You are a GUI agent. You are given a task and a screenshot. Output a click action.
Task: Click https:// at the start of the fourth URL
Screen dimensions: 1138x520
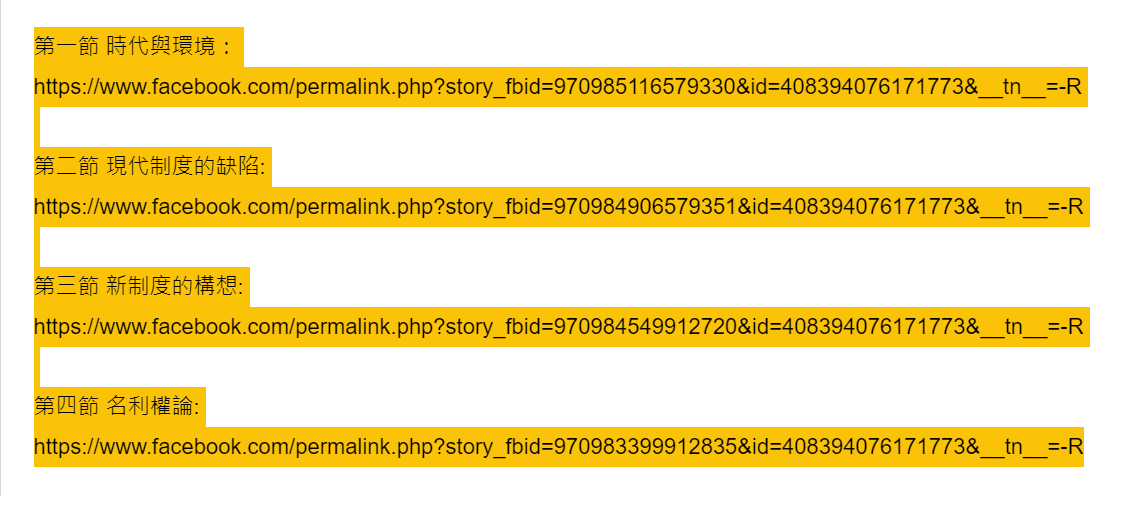[65, 447]
